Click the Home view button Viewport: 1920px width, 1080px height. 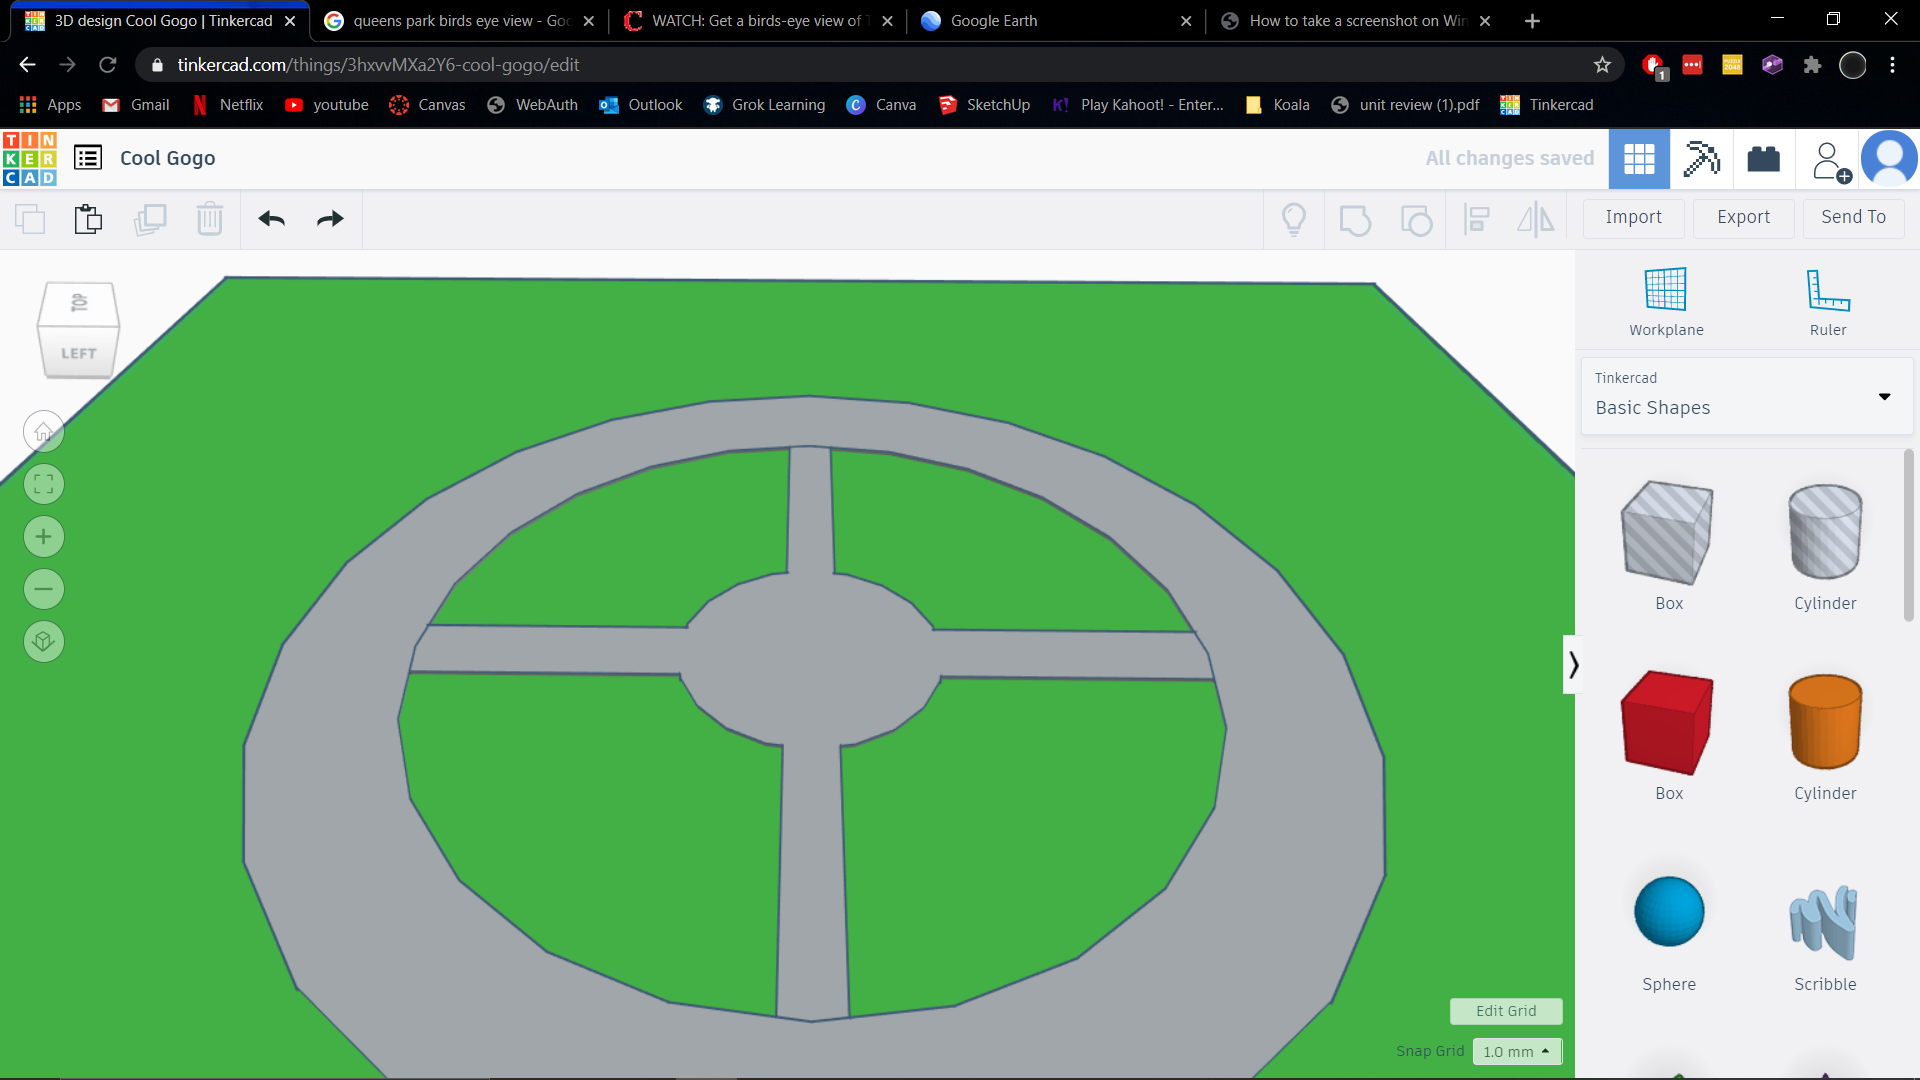tap(44, 432)
